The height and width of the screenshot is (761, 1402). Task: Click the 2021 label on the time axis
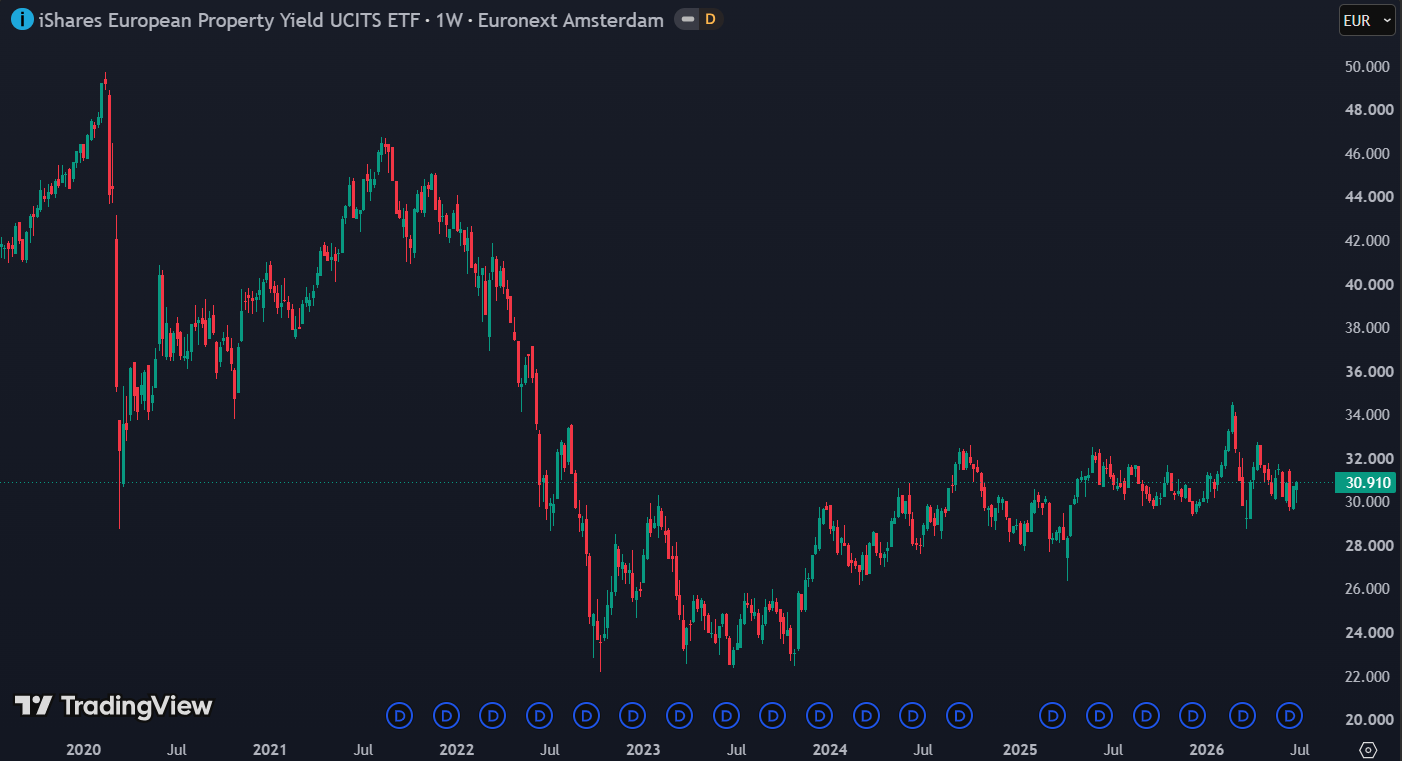(270, 749)
